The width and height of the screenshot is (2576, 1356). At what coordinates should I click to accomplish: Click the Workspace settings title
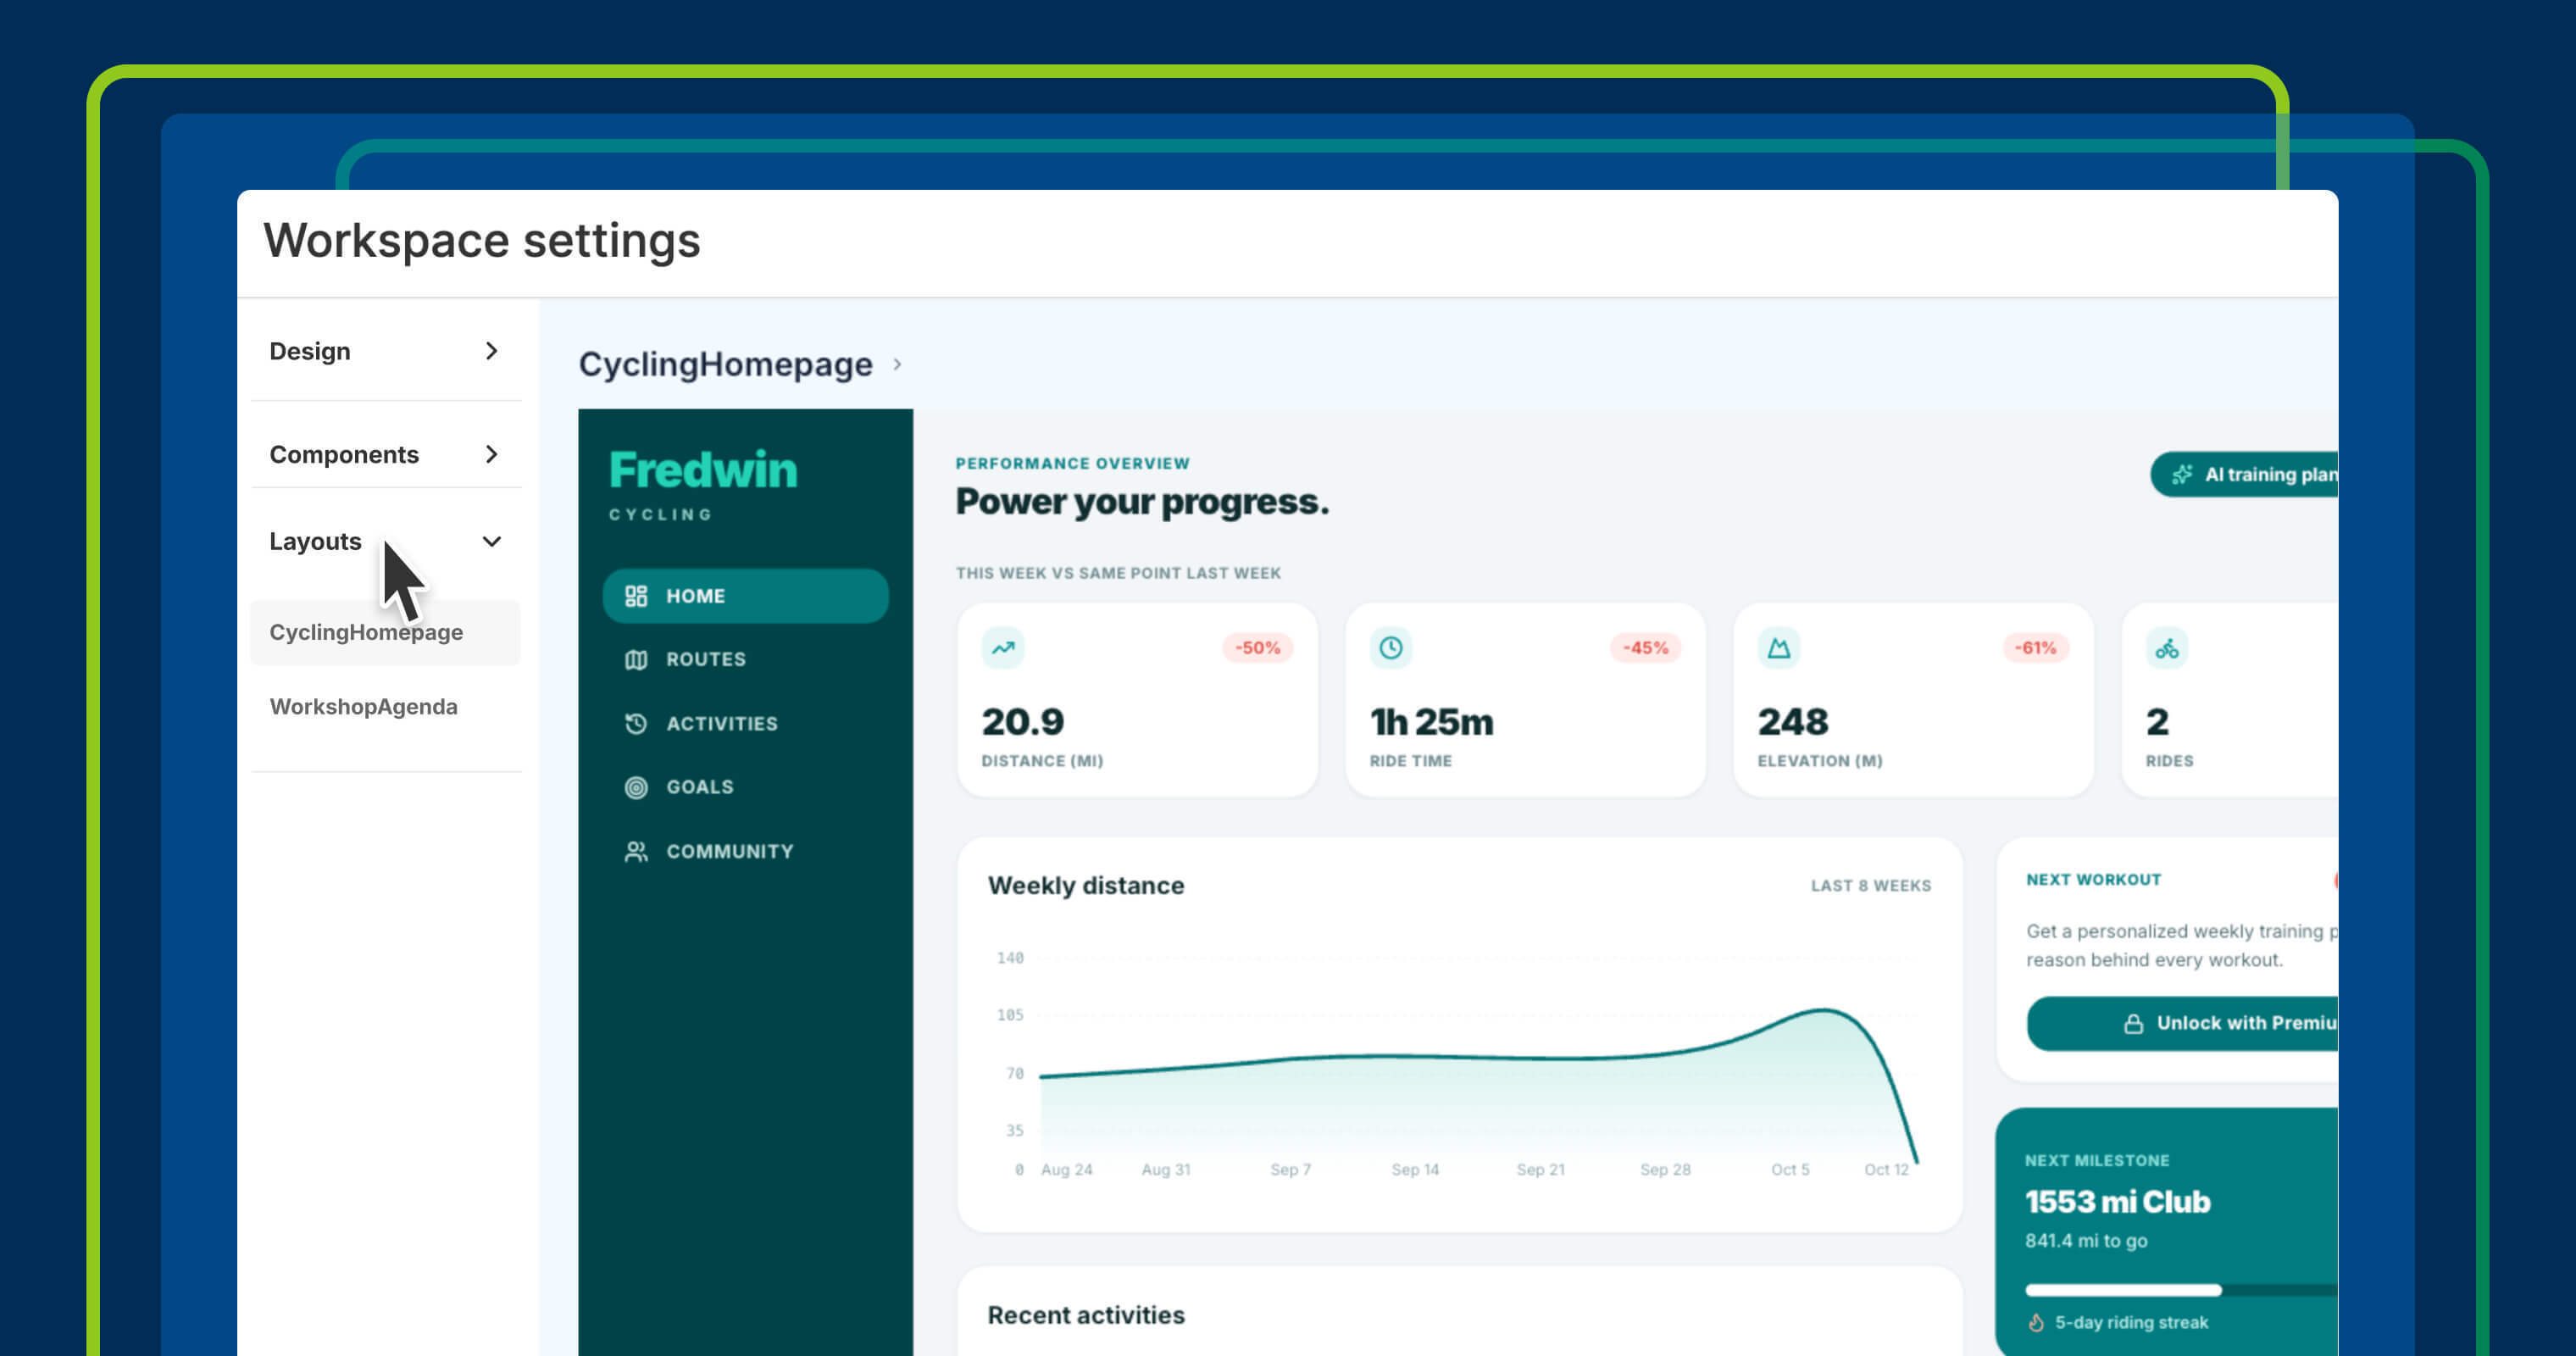pyautogui.click(x=482, y=241)
